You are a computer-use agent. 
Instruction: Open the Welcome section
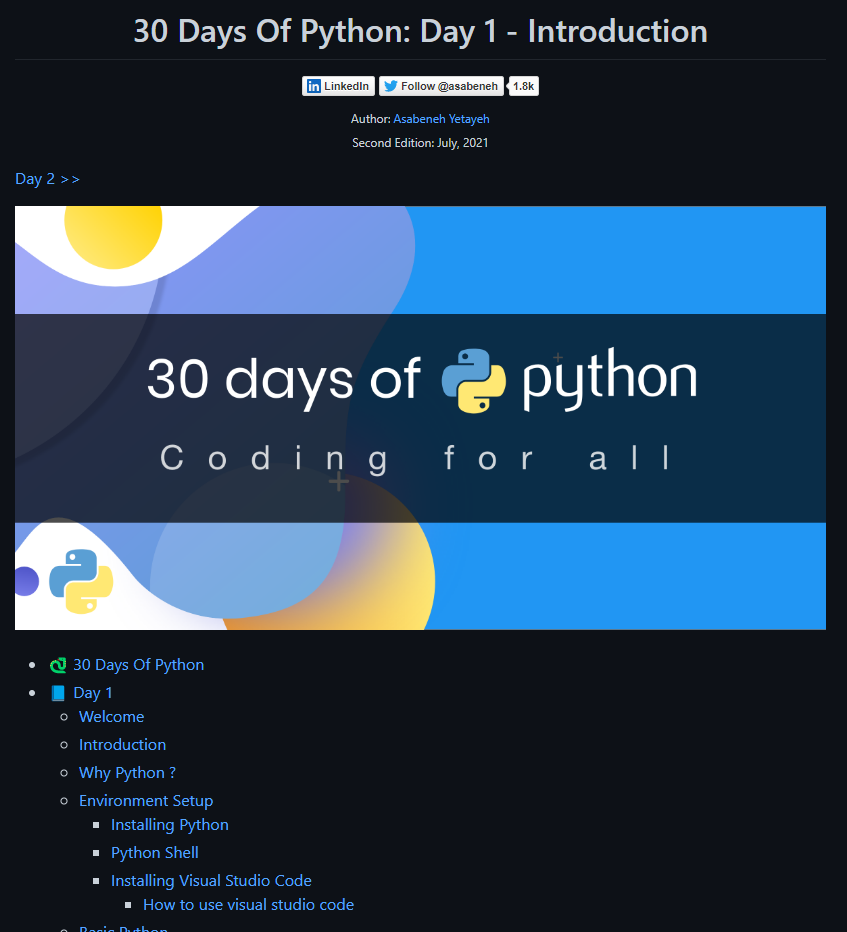coord(111,716)
